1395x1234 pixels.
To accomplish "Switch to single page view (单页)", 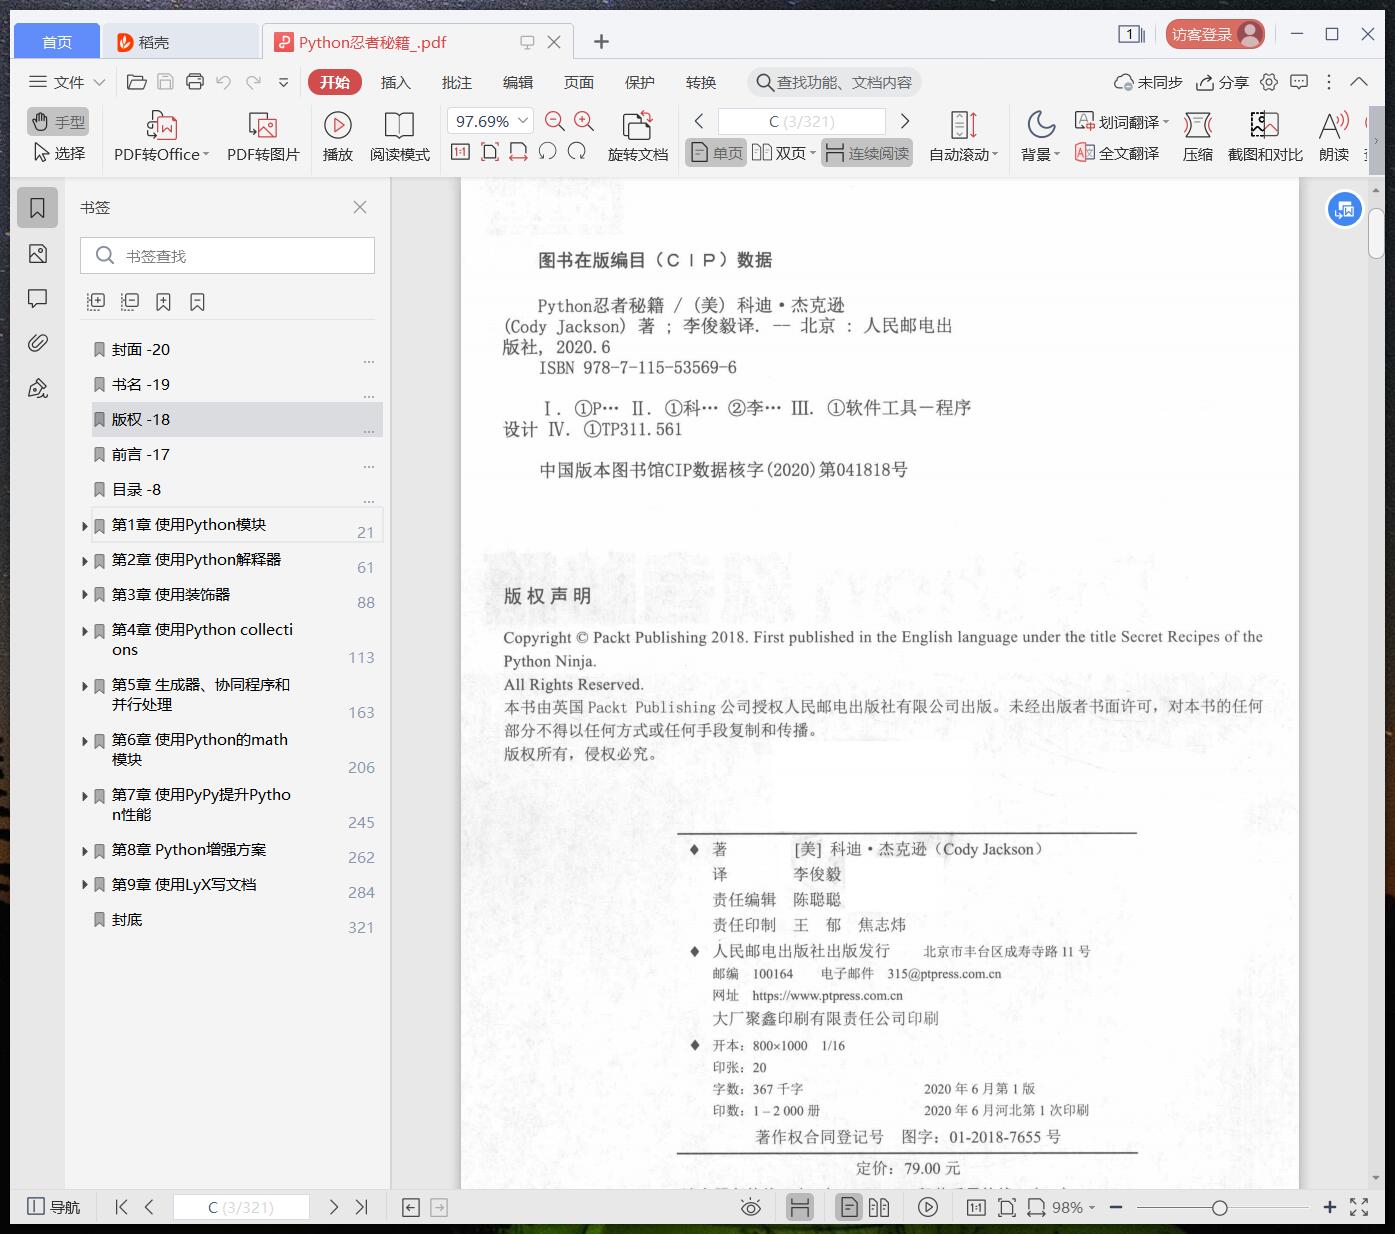I will [716, 153].
